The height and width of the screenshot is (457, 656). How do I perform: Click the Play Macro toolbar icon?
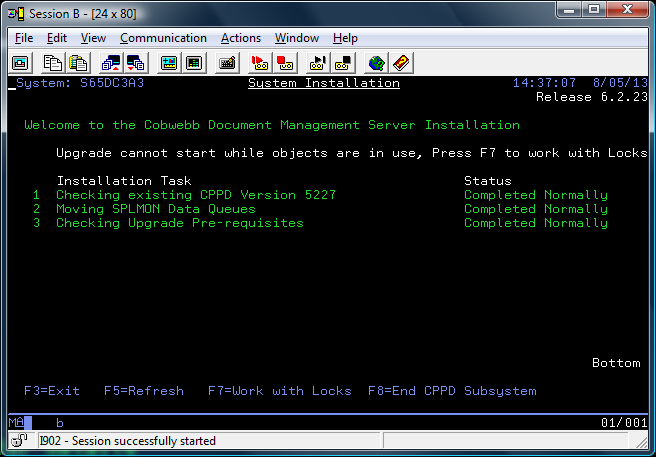(318, 63)
